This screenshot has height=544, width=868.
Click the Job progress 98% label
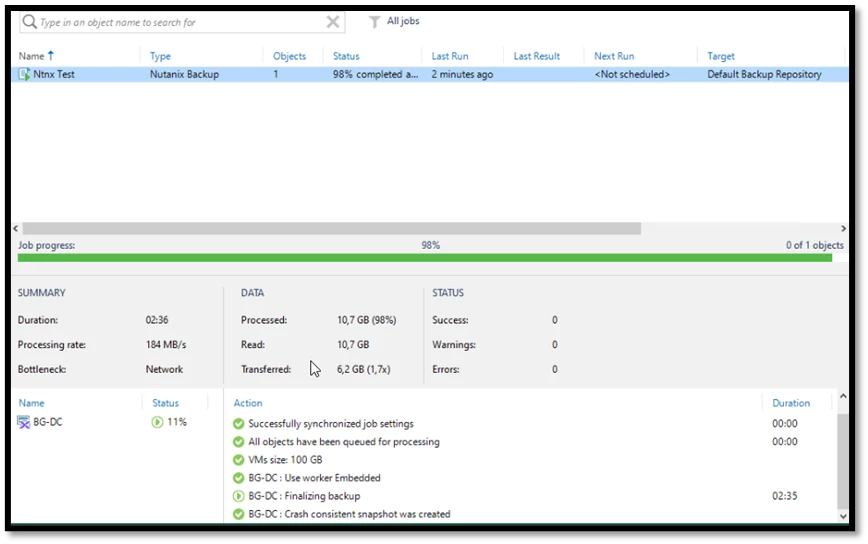click(x=431, y=245)
